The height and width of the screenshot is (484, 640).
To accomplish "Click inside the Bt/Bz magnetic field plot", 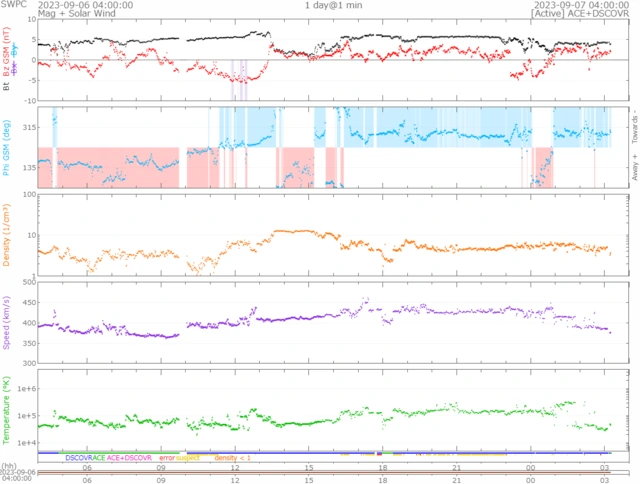I will (333, 60).
